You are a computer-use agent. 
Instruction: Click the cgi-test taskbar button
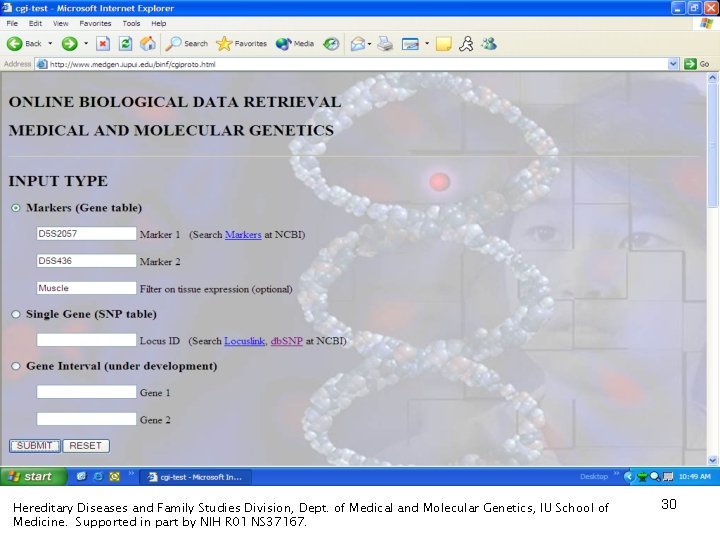tap(195, 477)
